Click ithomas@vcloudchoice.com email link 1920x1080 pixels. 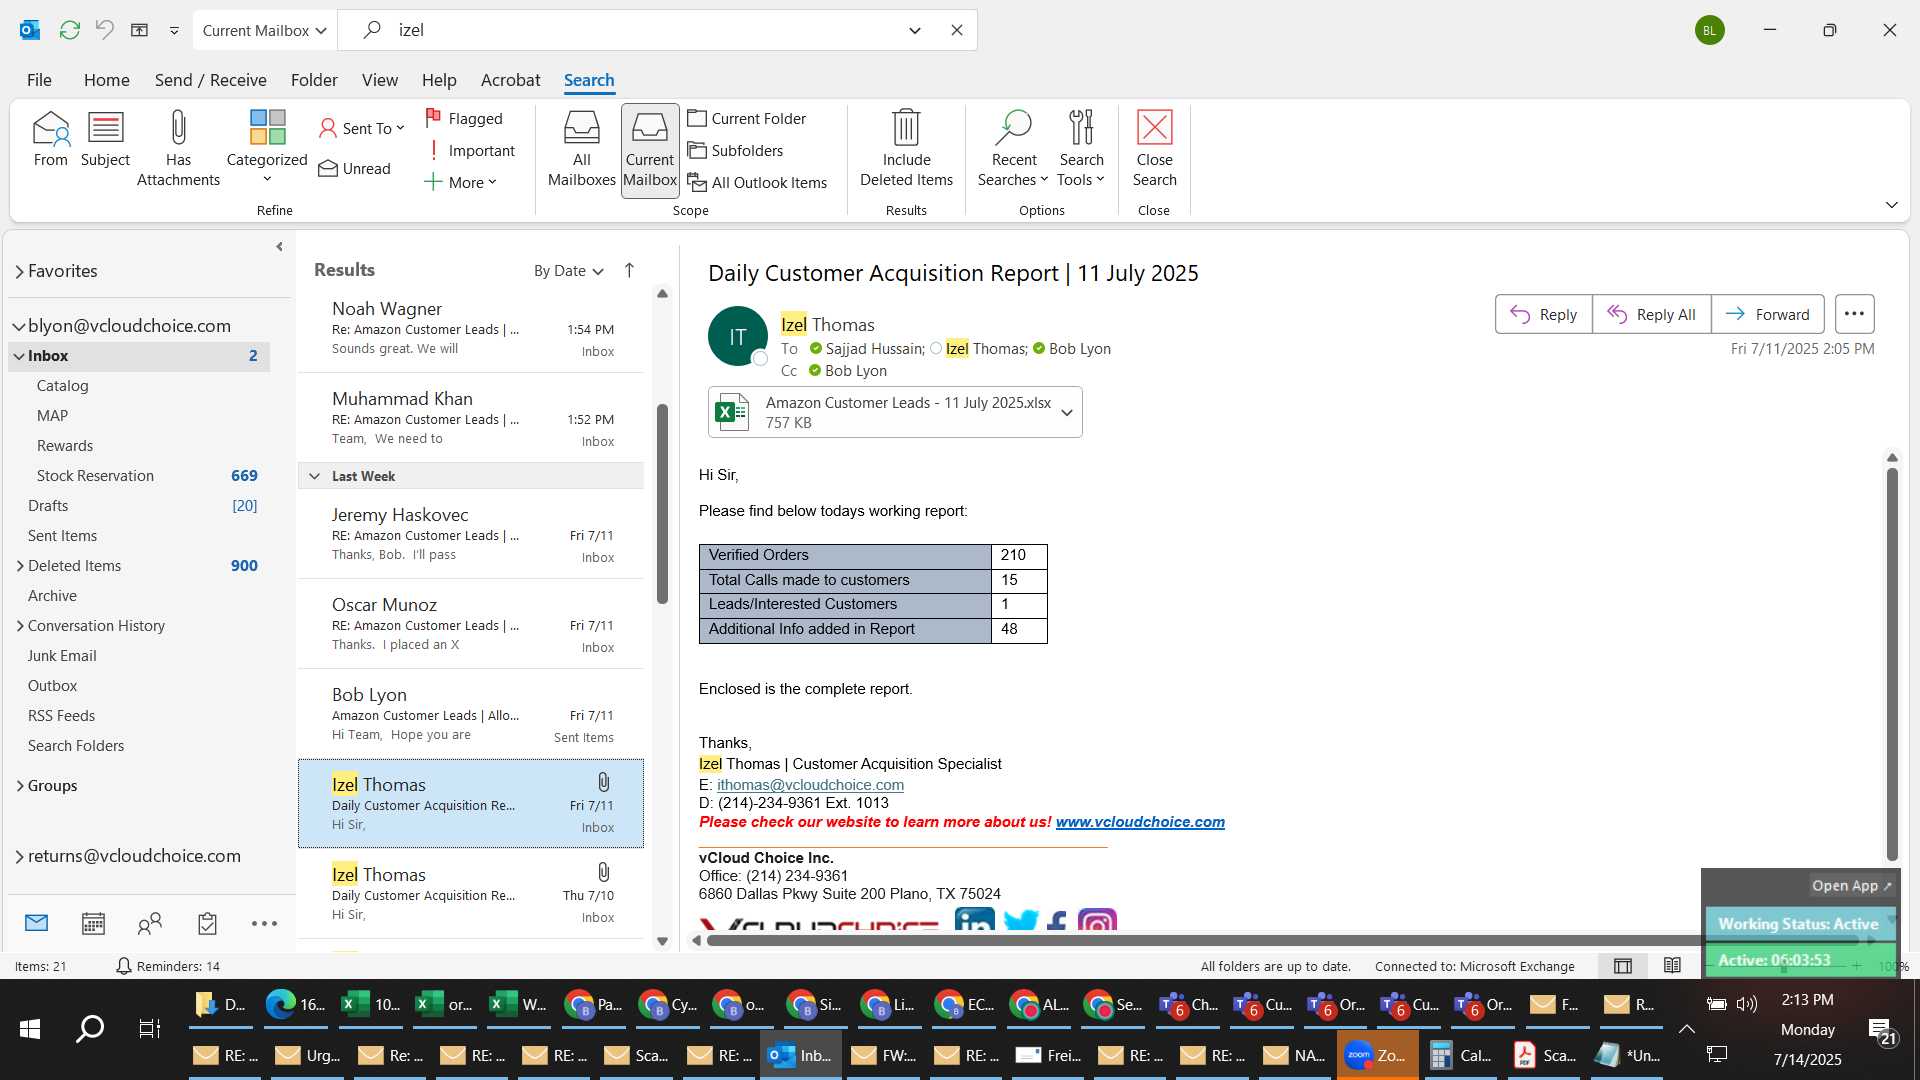[810, 785]
